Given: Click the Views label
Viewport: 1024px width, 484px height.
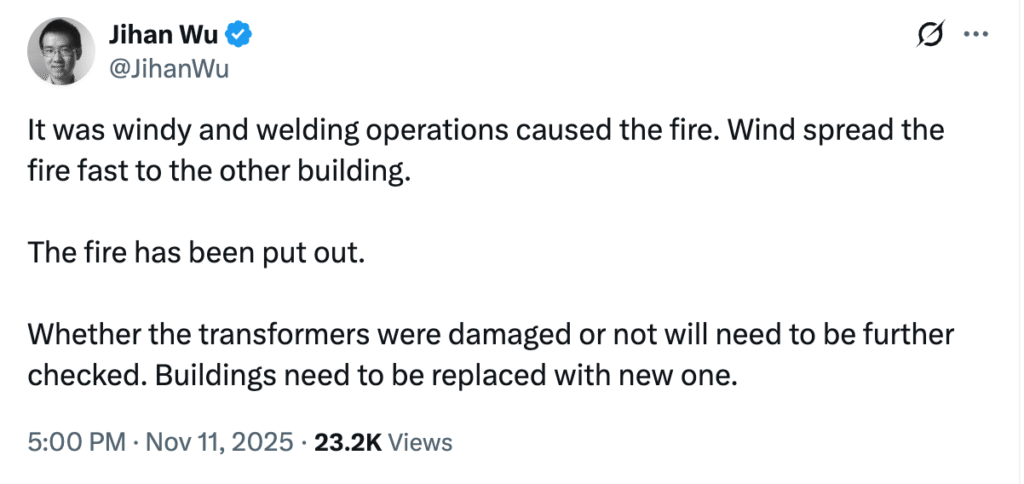Looking at the screenshot, I should 420,442.
